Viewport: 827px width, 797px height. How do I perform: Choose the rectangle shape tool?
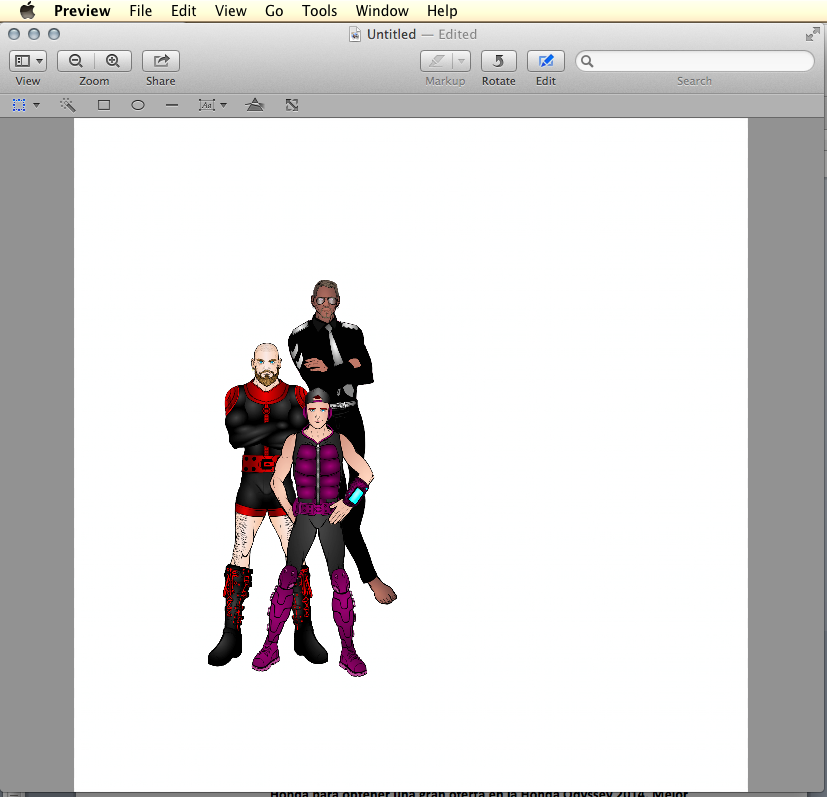coord(104,104)
